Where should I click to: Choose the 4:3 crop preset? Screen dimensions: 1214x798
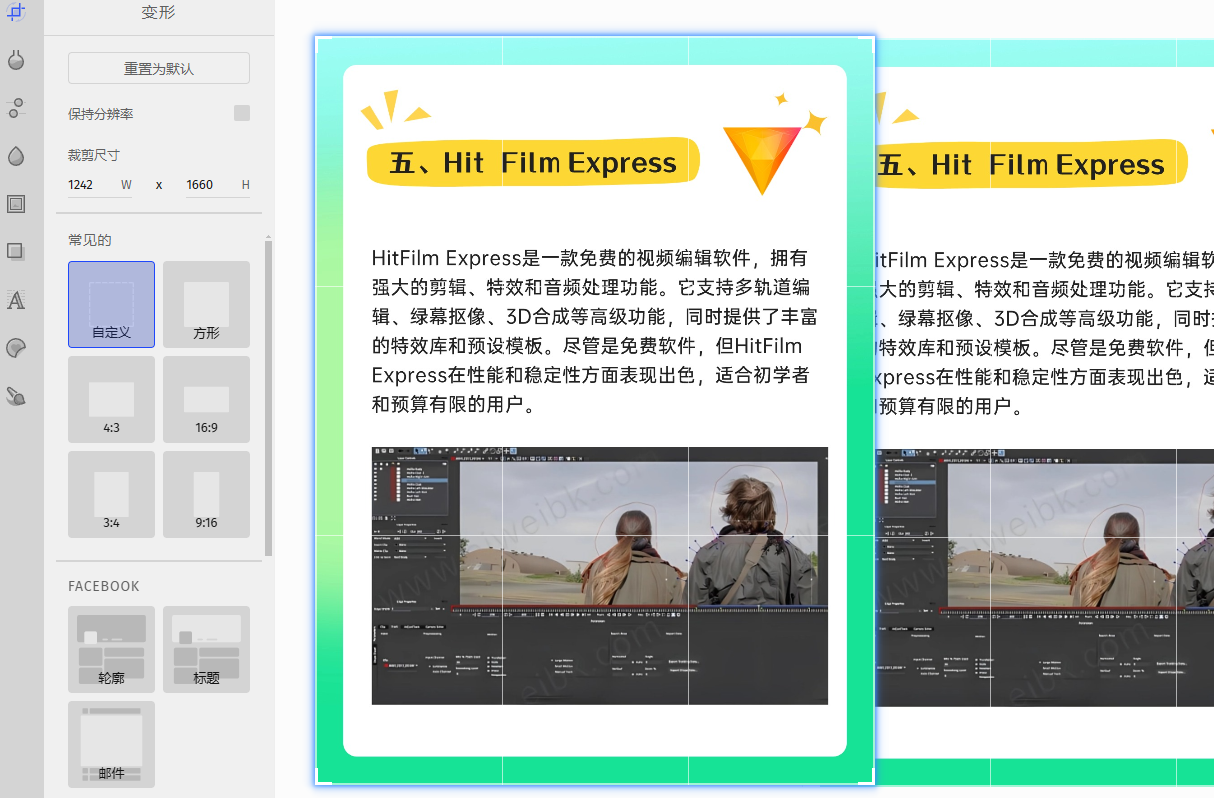(x=111, y=399)
